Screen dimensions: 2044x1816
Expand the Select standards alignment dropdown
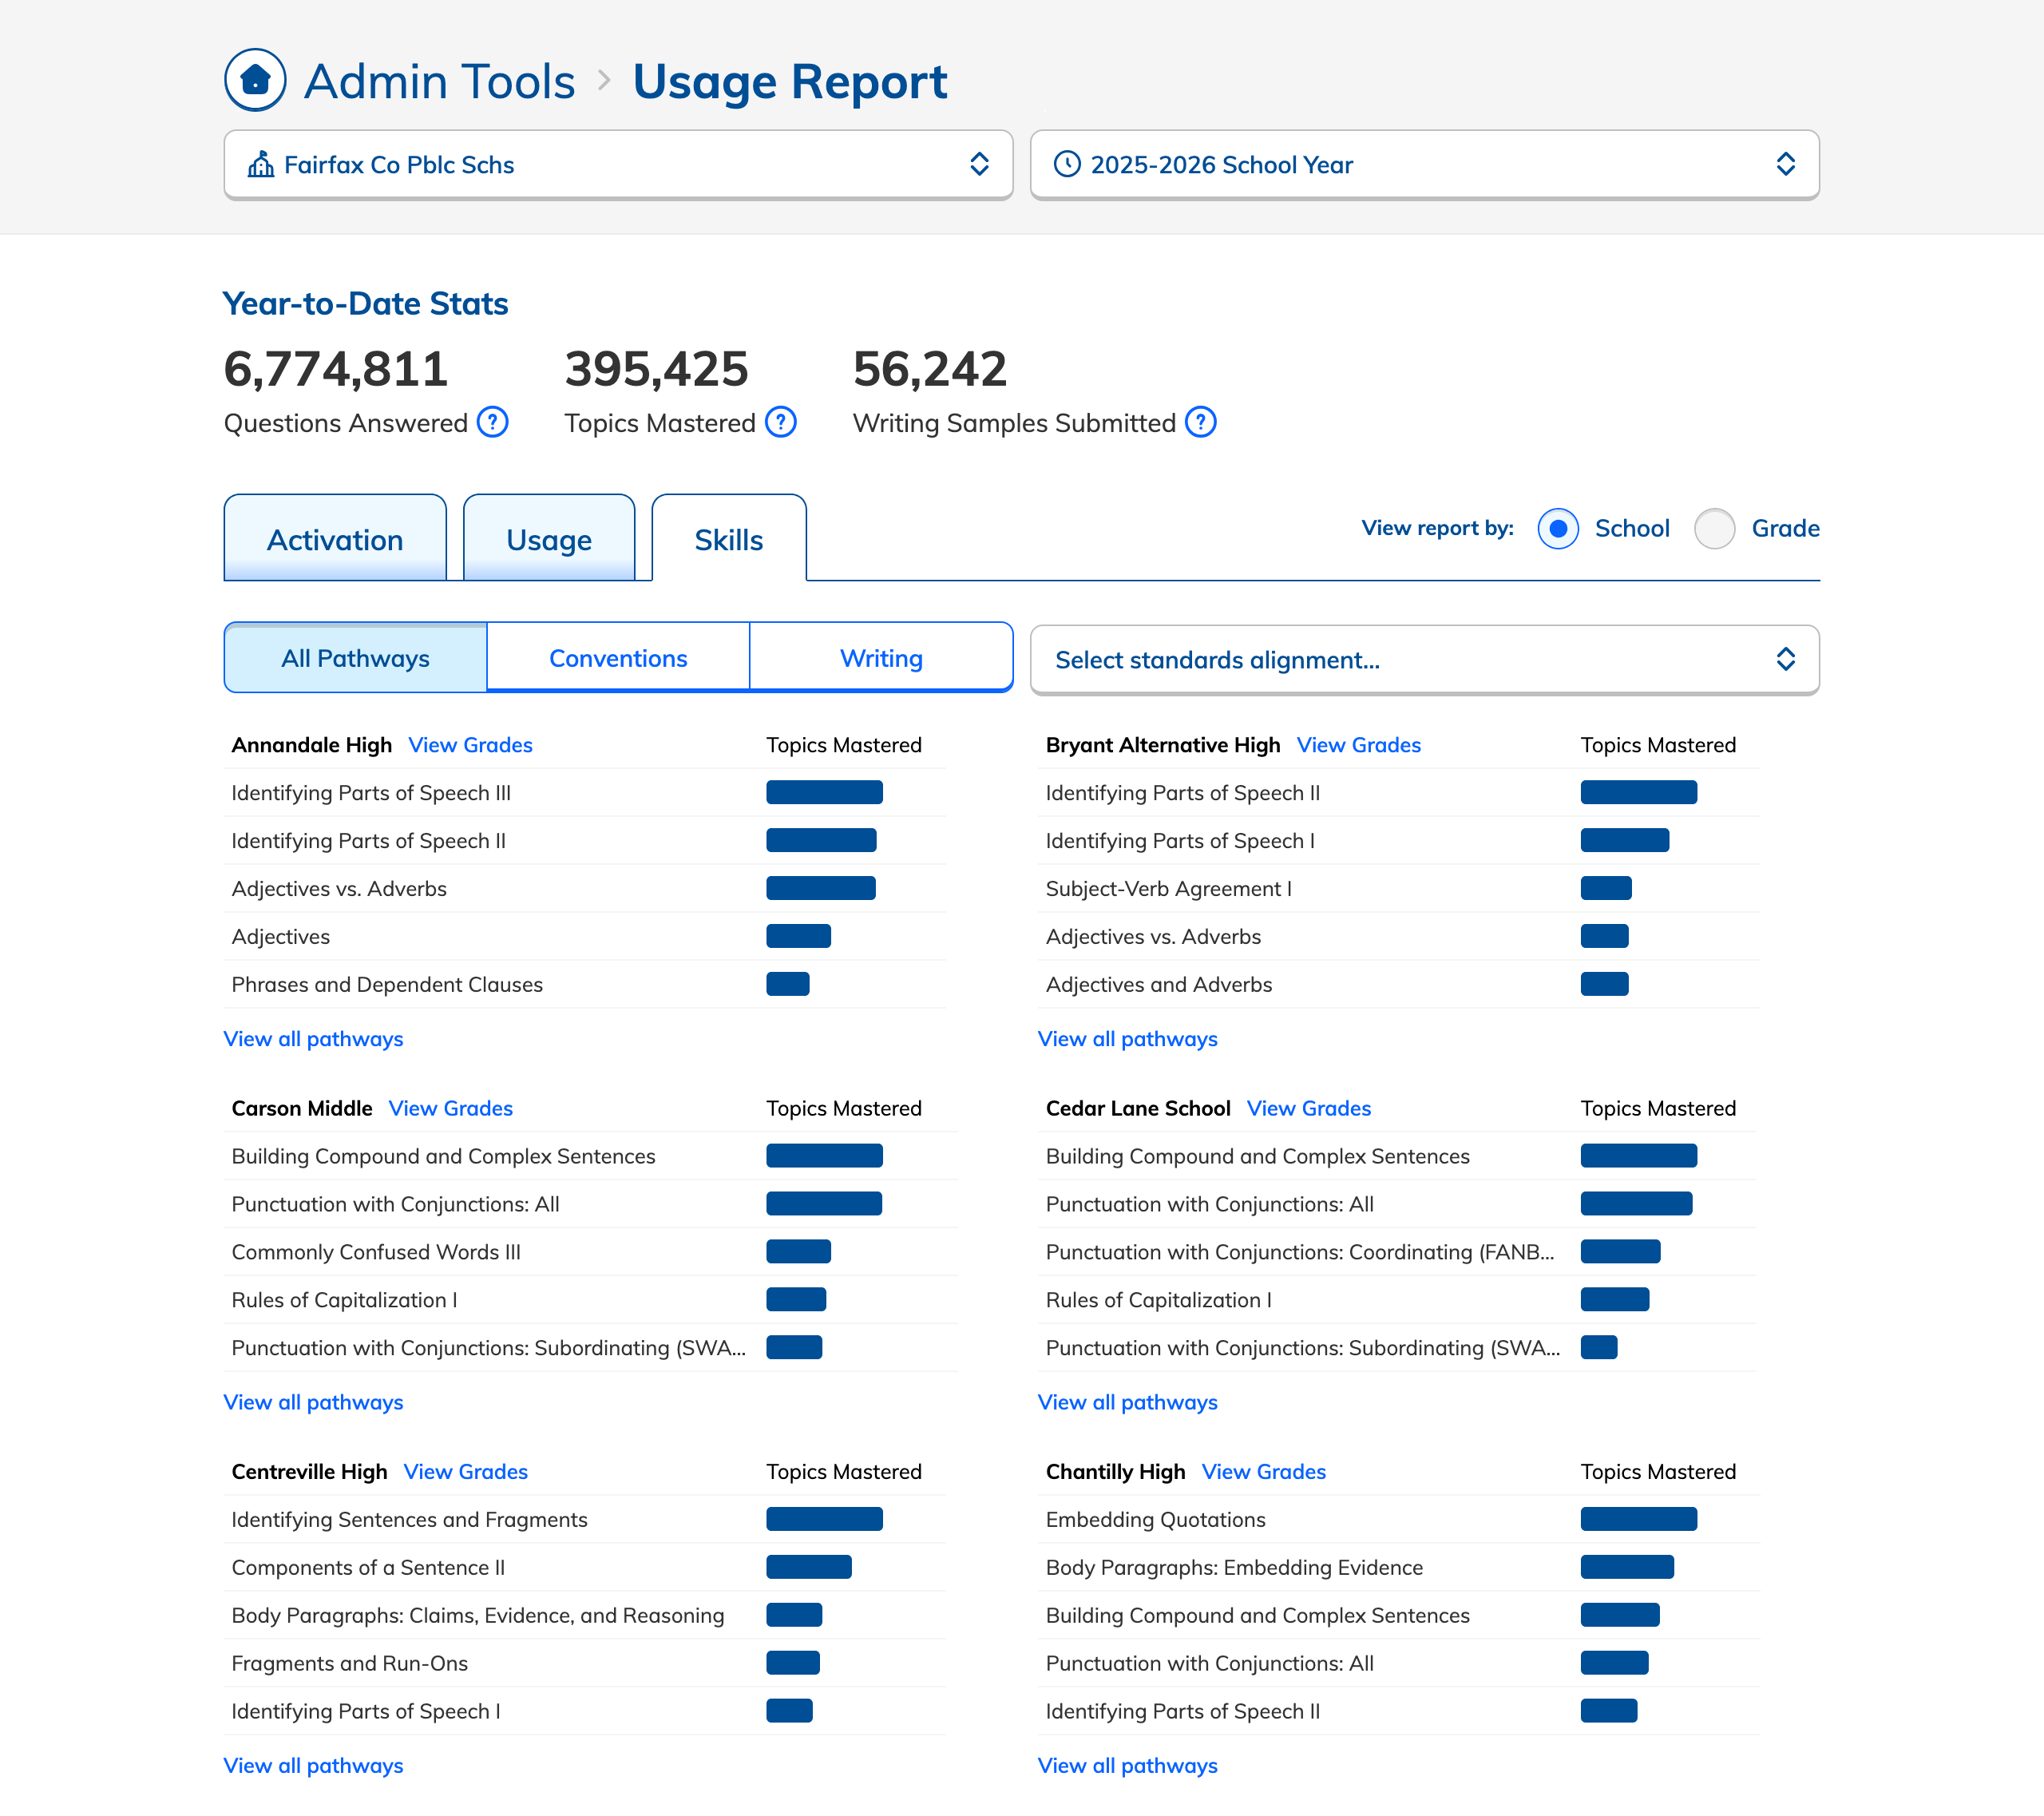pos(1424,660)
